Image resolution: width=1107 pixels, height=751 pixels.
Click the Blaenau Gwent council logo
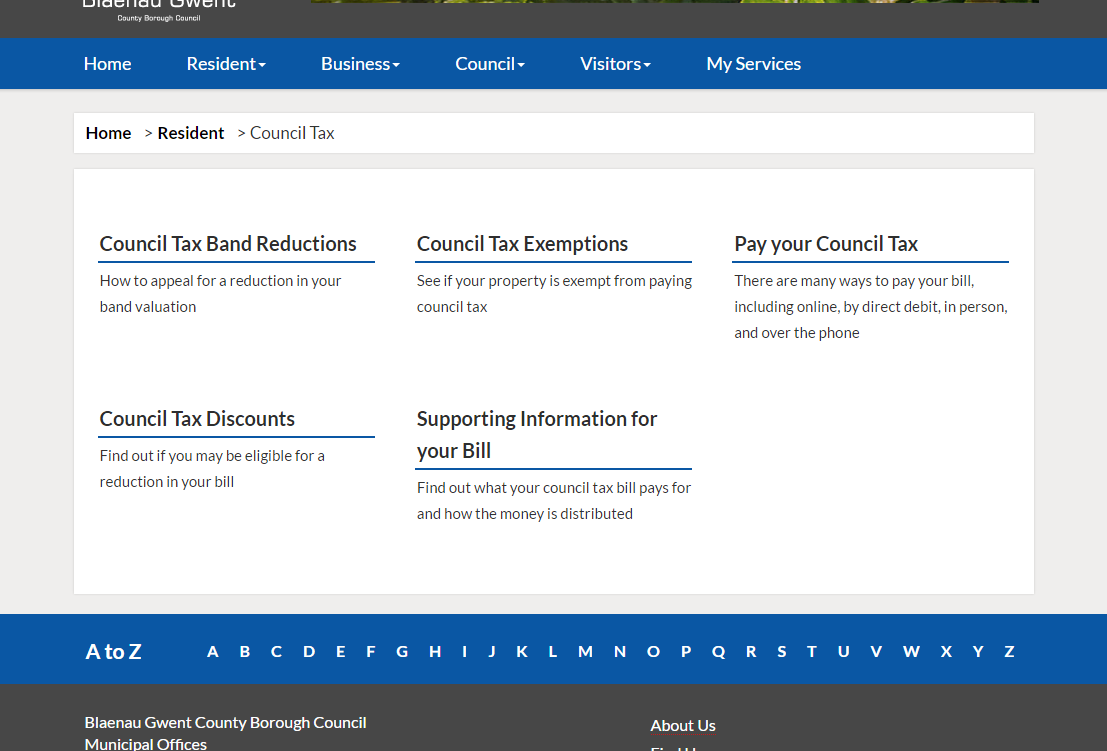click(159, 8)
